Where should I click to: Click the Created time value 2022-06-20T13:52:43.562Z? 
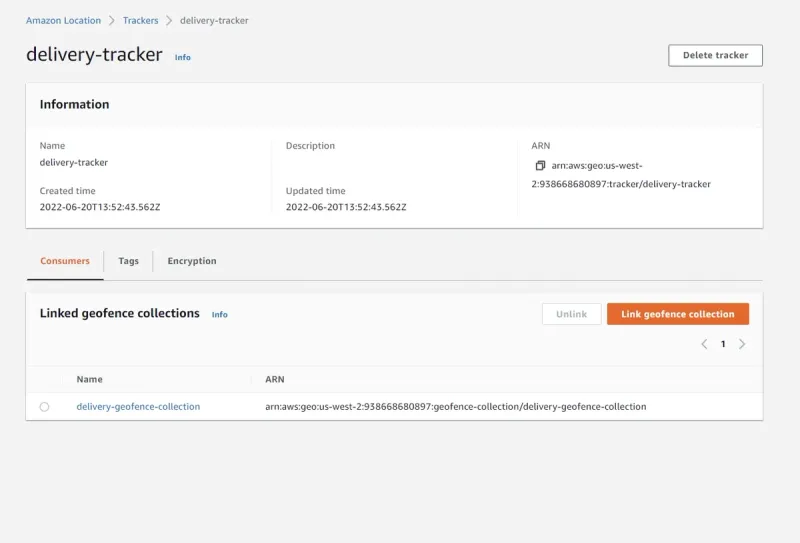[x=100, y=207]
